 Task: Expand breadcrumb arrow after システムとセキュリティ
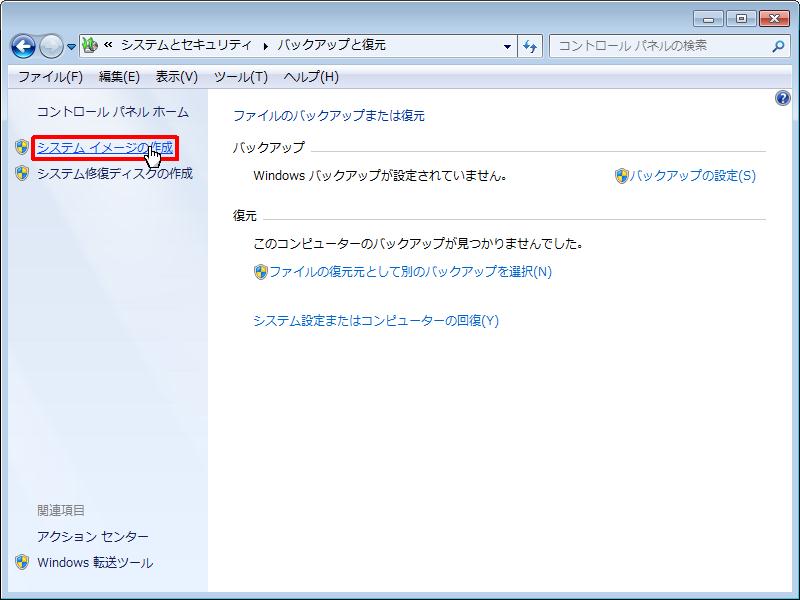click(x=266, y=46)
